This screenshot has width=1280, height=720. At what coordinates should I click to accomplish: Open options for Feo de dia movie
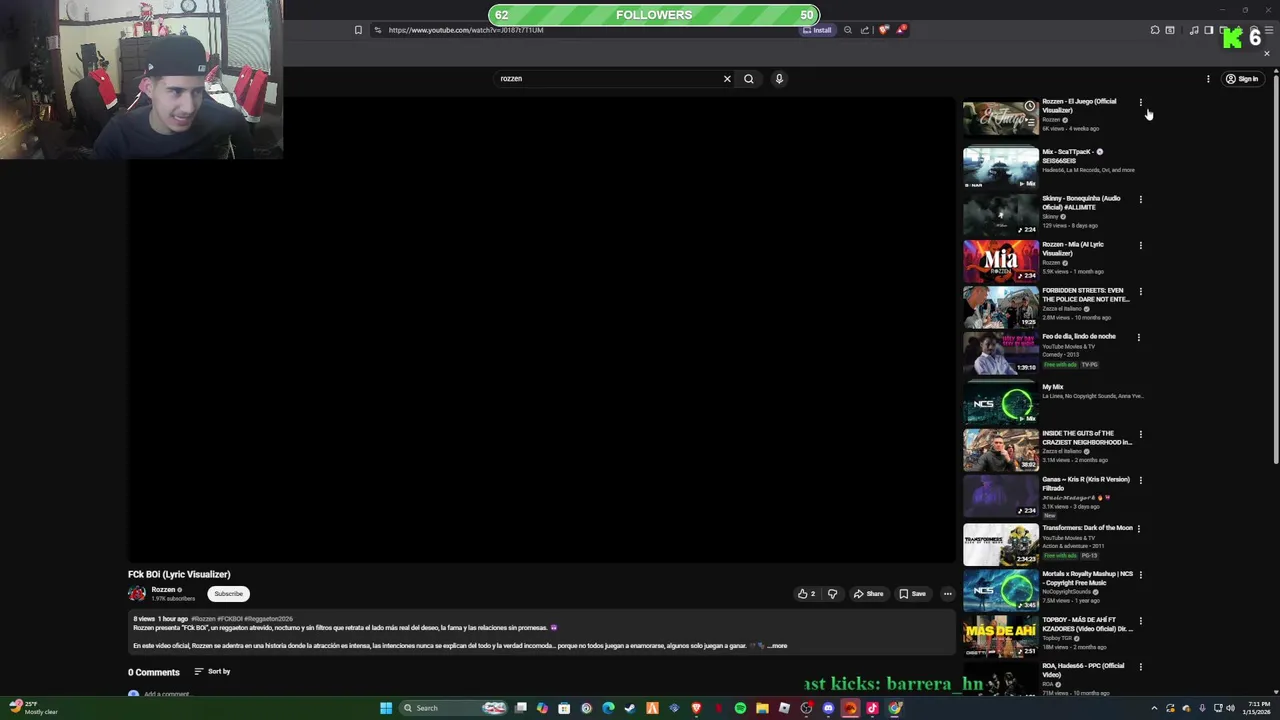click(1140, 337)
